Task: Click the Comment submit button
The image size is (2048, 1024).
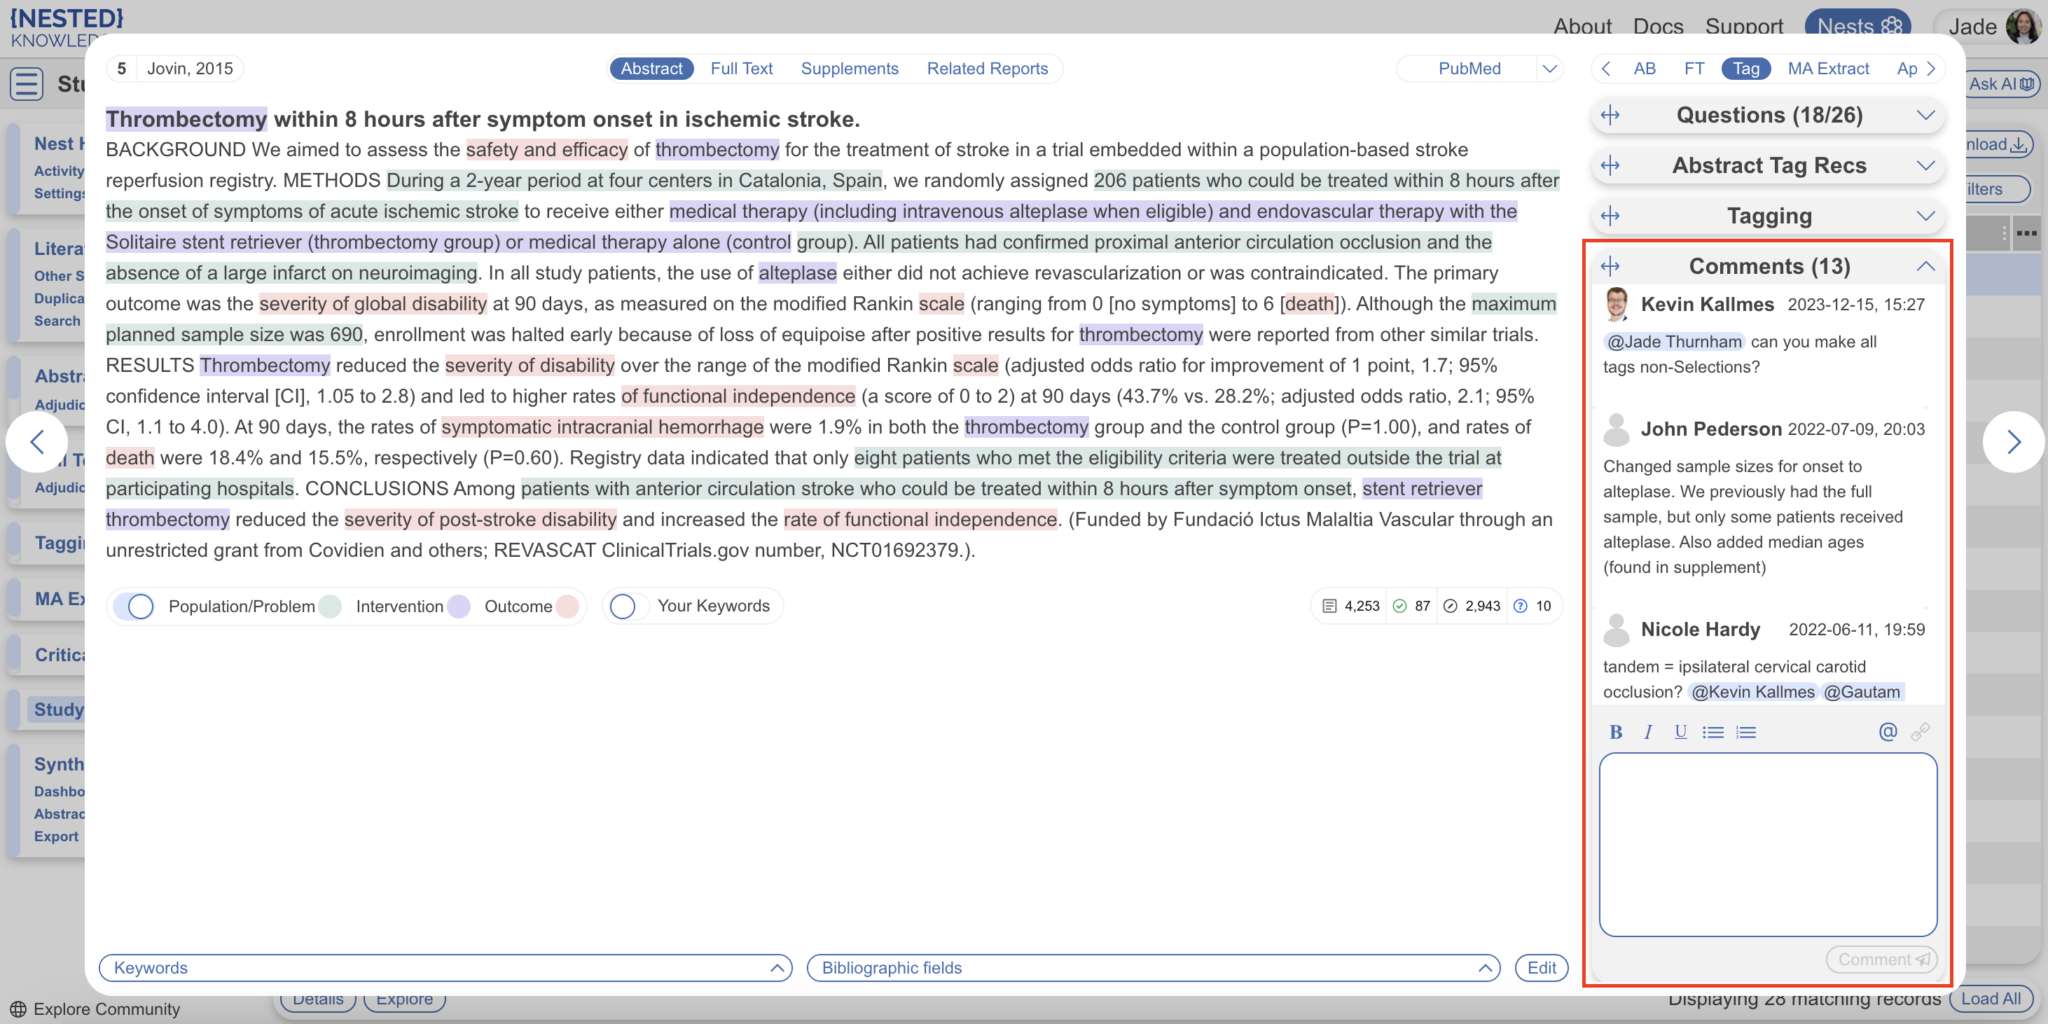Action: 1882,960
